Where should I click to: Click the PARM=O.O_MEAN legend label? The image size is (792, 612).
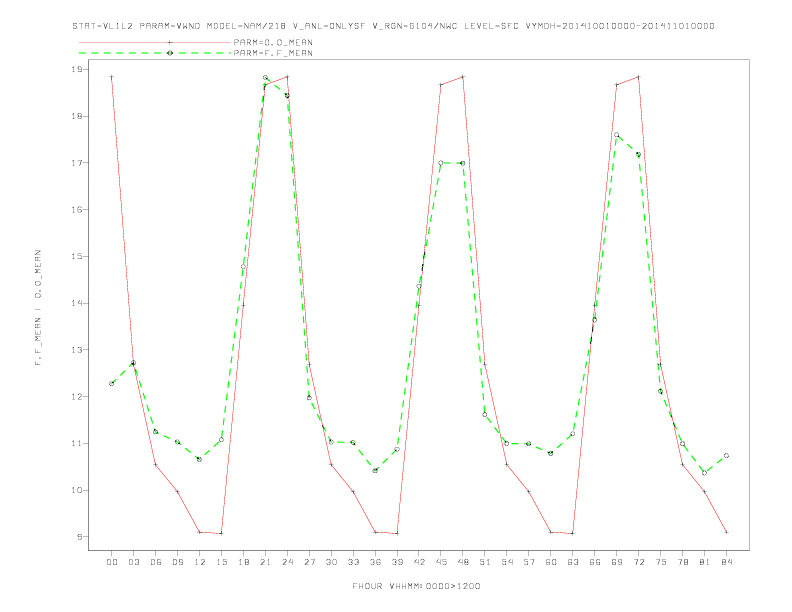[x=273, y=42]
